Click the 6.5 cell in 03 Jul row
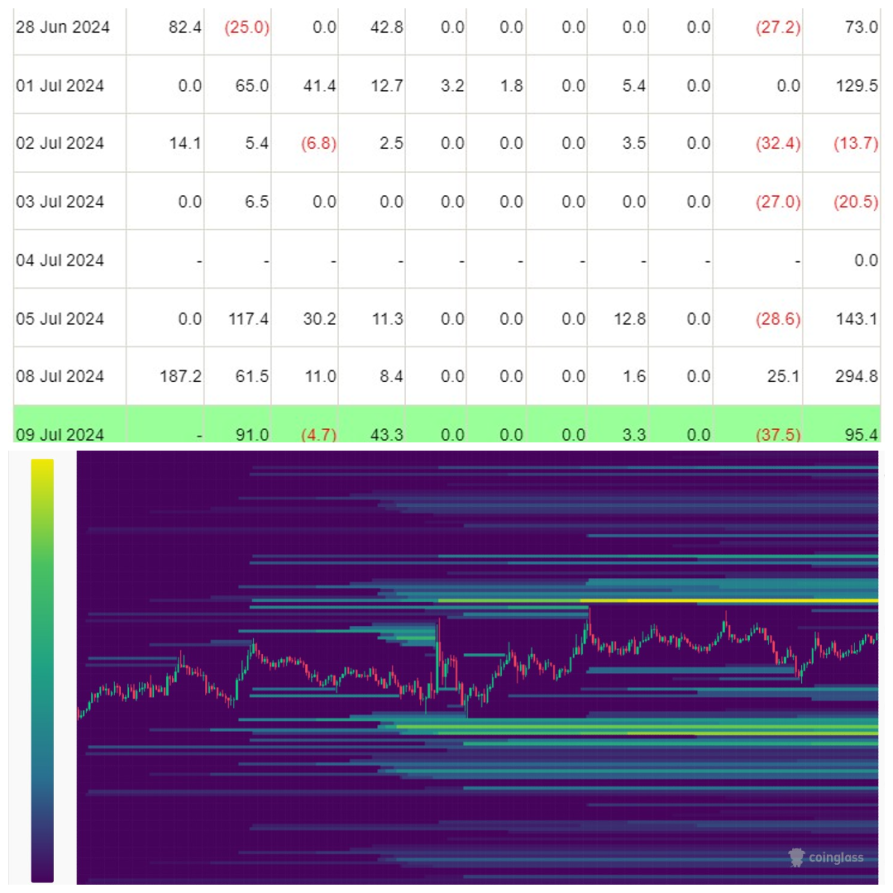 click(257, 202)
